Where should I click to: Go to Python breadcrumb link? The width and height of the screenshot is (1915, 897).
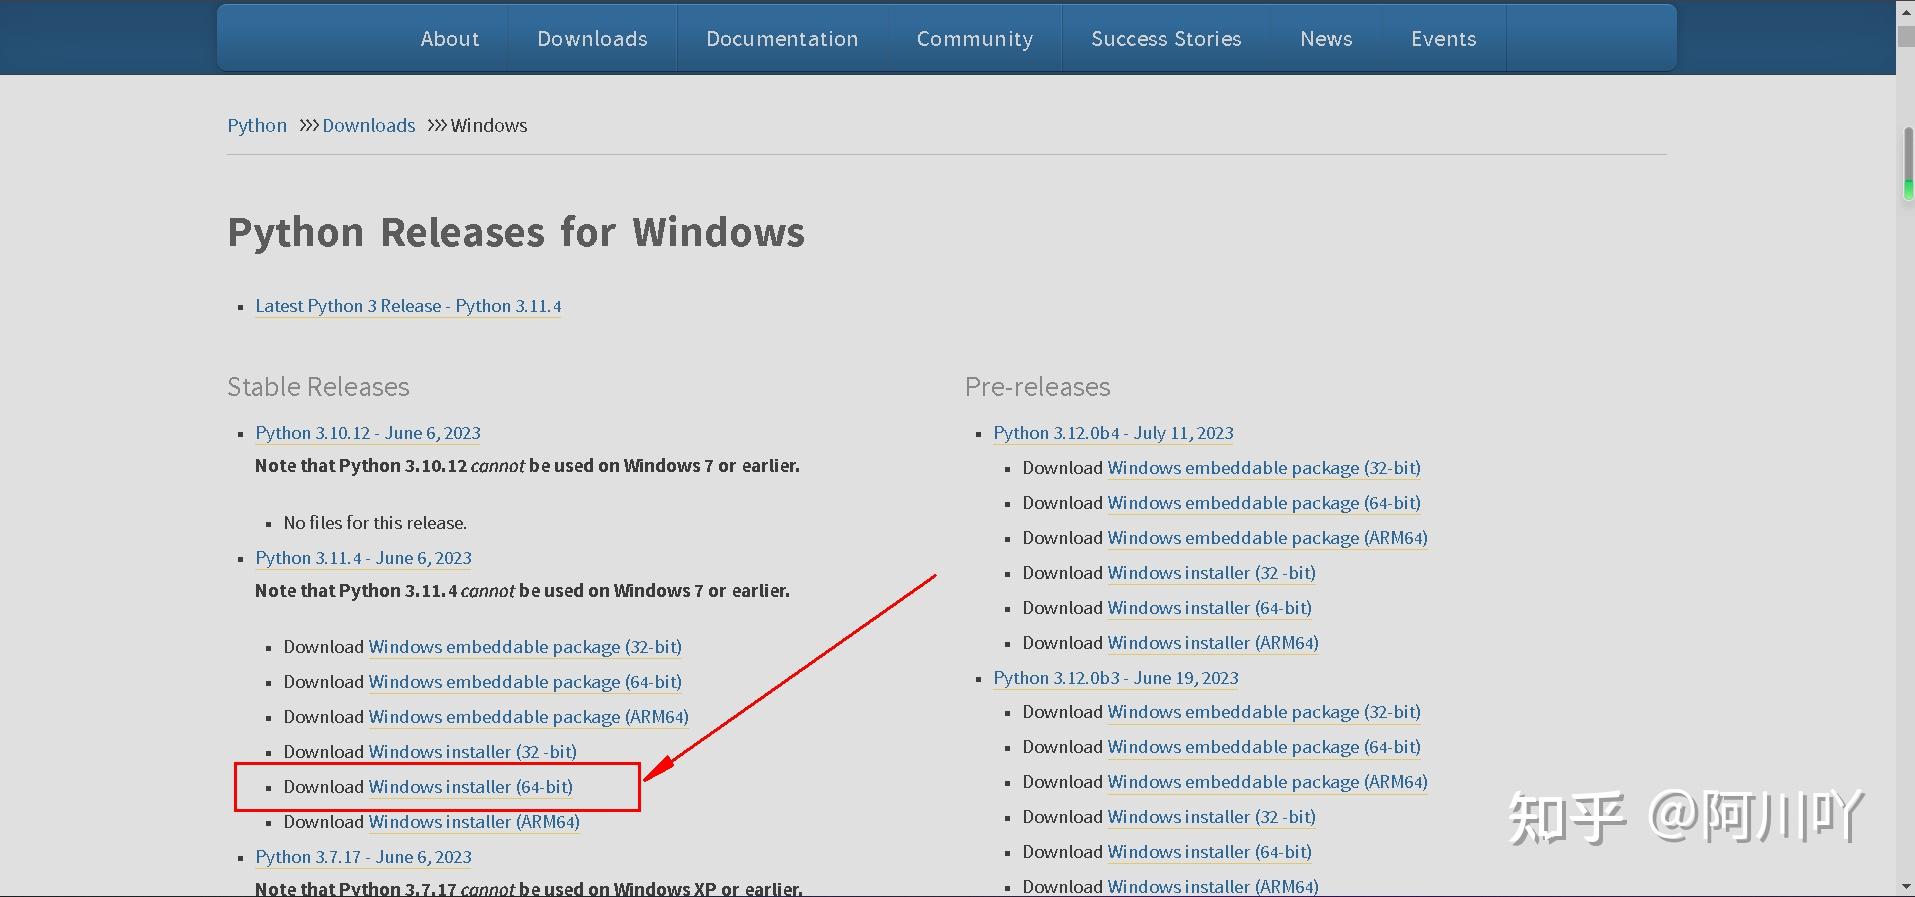click(257, 125)
